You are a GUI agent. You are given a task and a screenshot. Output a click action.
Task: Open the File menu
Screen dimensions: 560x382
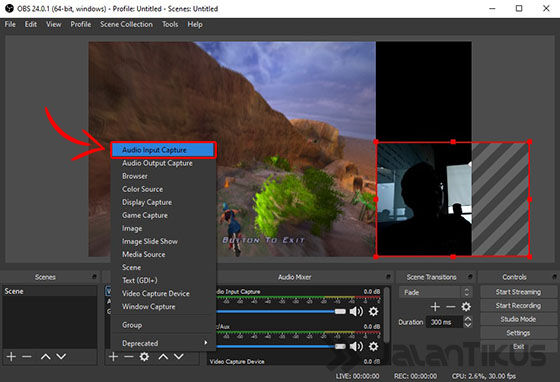(10, 24)
